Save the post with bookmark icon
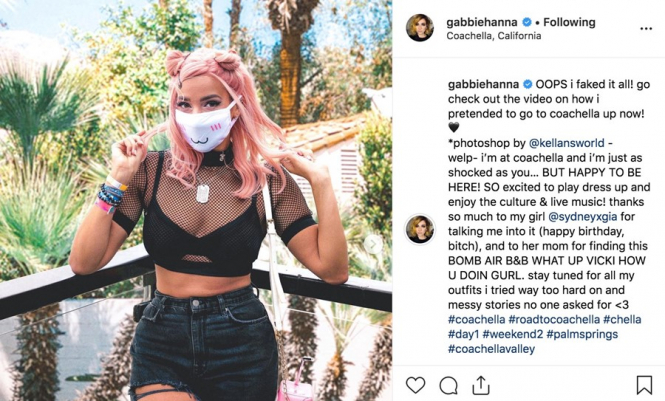 coord(644,385)
